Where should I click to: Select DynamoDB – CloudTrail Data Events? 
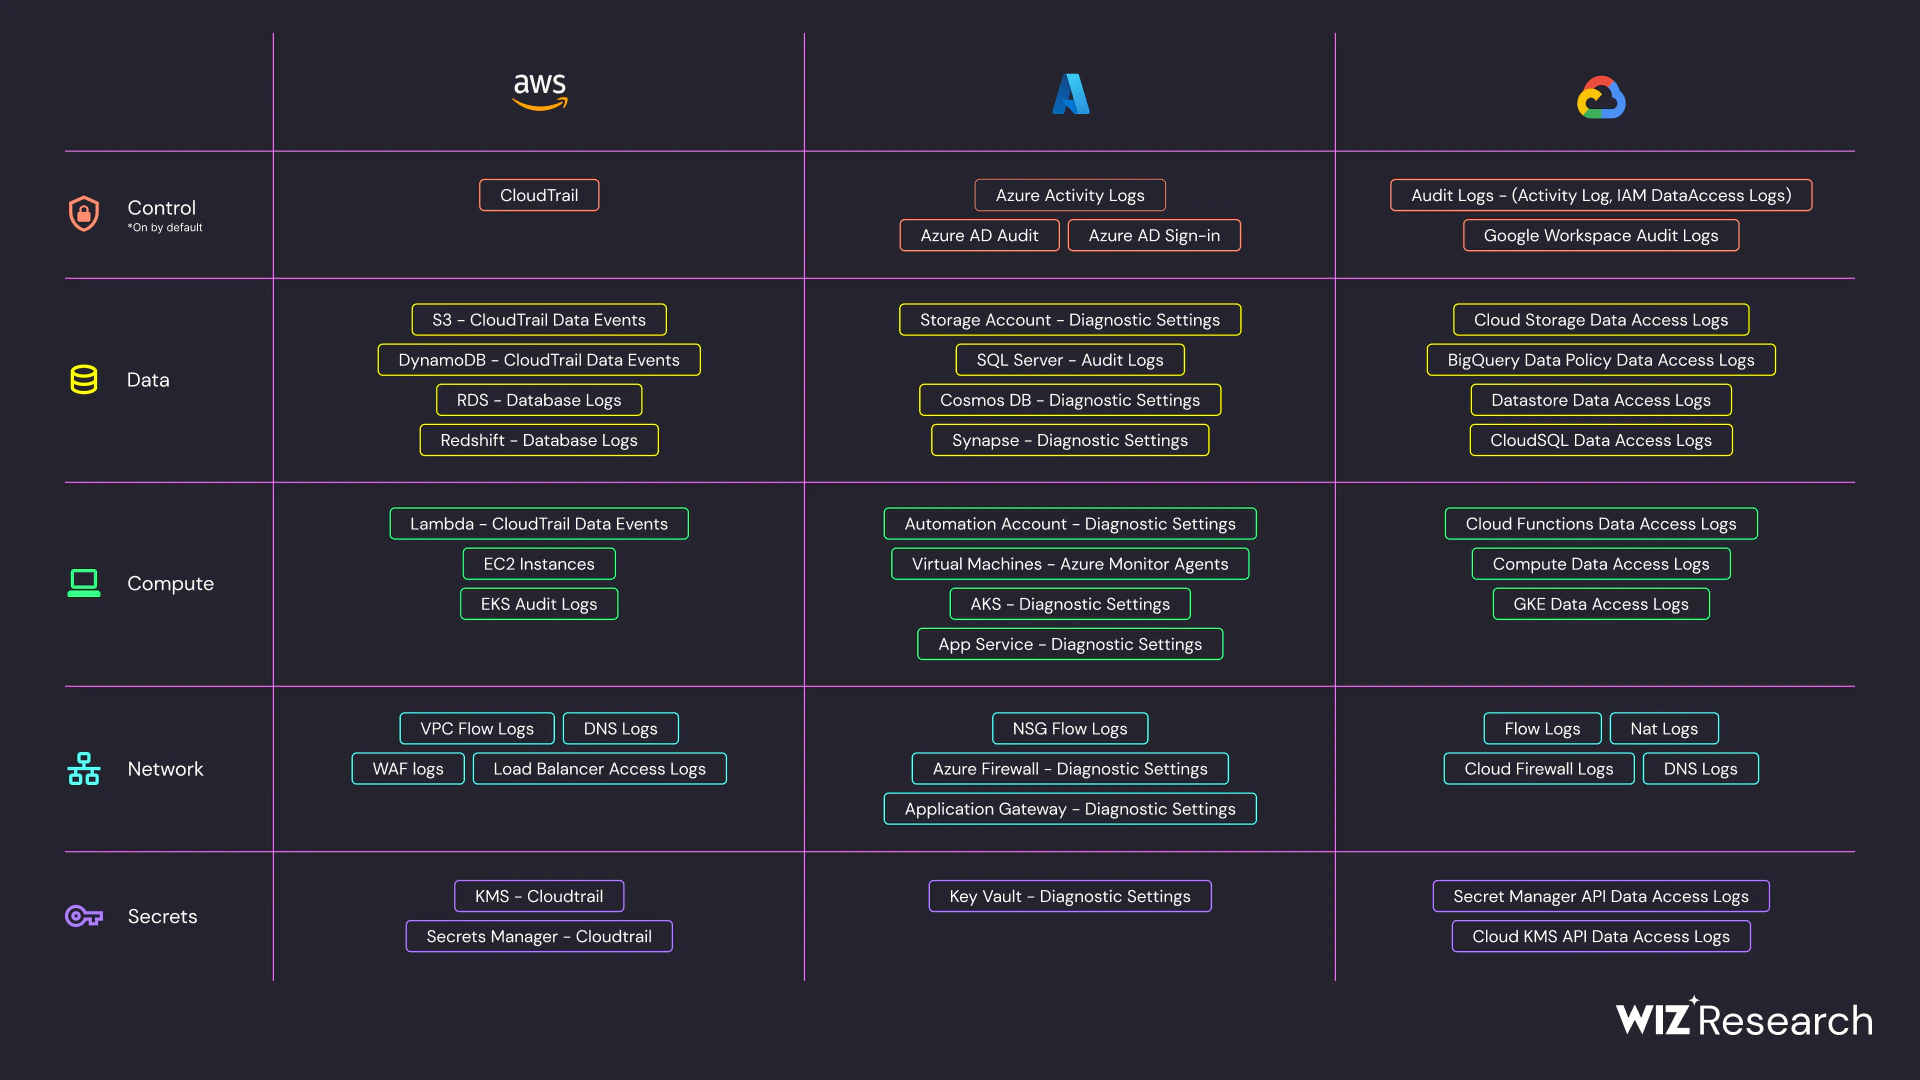tap(539, 360)
